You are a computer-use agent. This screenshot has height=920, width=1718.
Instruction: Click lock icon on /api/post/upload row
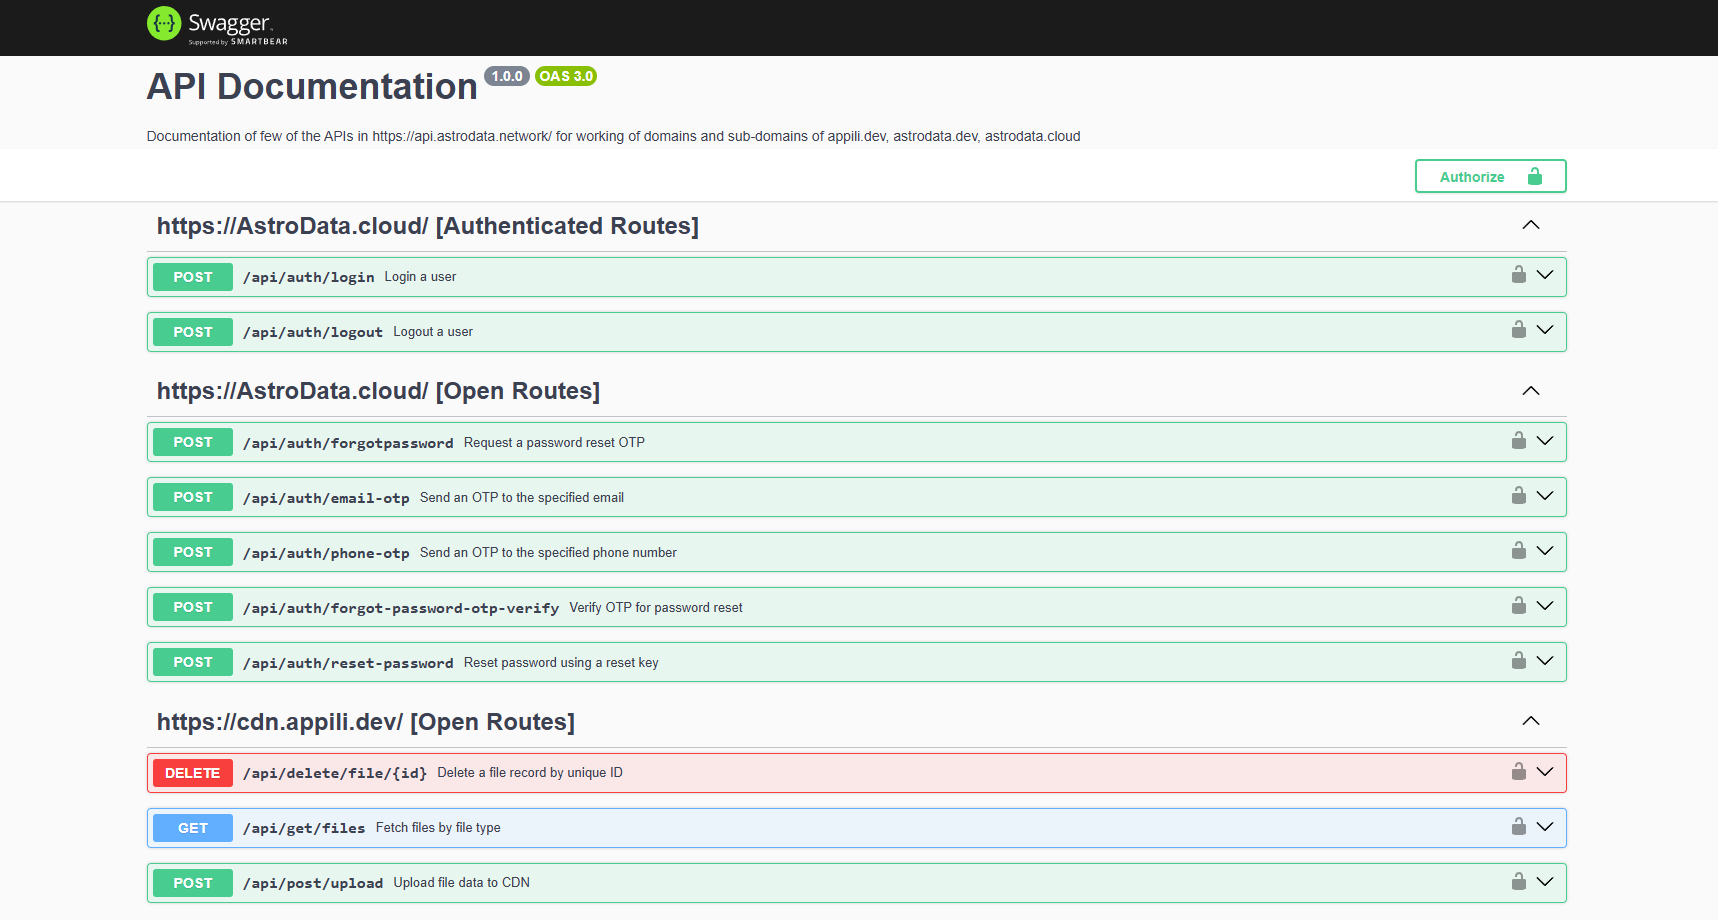[1518, 882]
